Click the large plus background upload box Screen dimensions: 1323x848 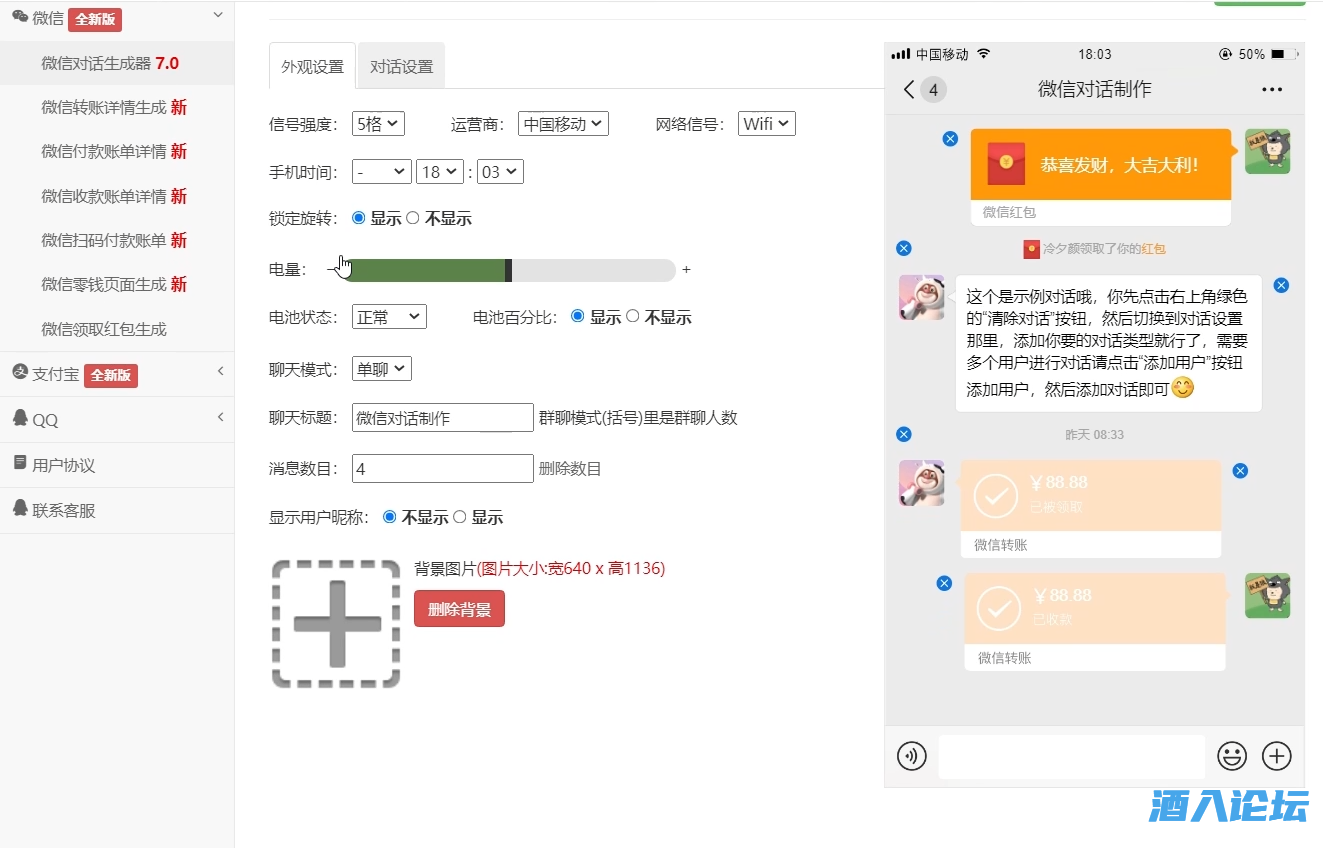click(x=336, y=624)
